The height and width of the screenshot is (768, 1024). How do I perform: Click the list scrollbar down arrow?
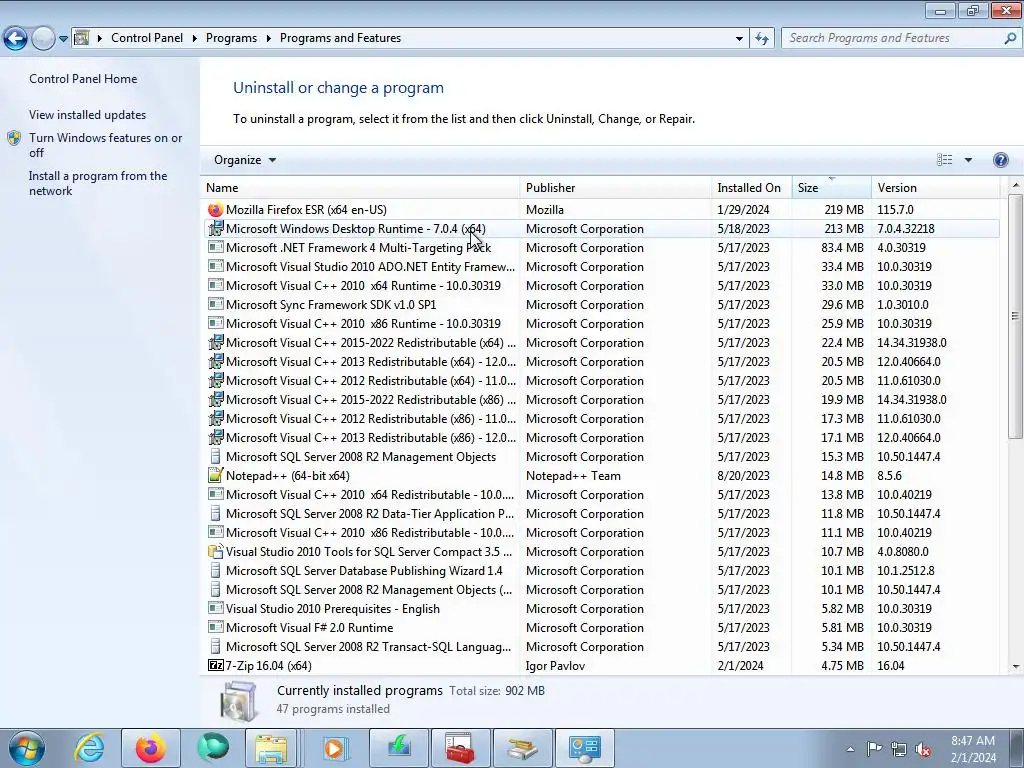click(x=1016, y=667)
